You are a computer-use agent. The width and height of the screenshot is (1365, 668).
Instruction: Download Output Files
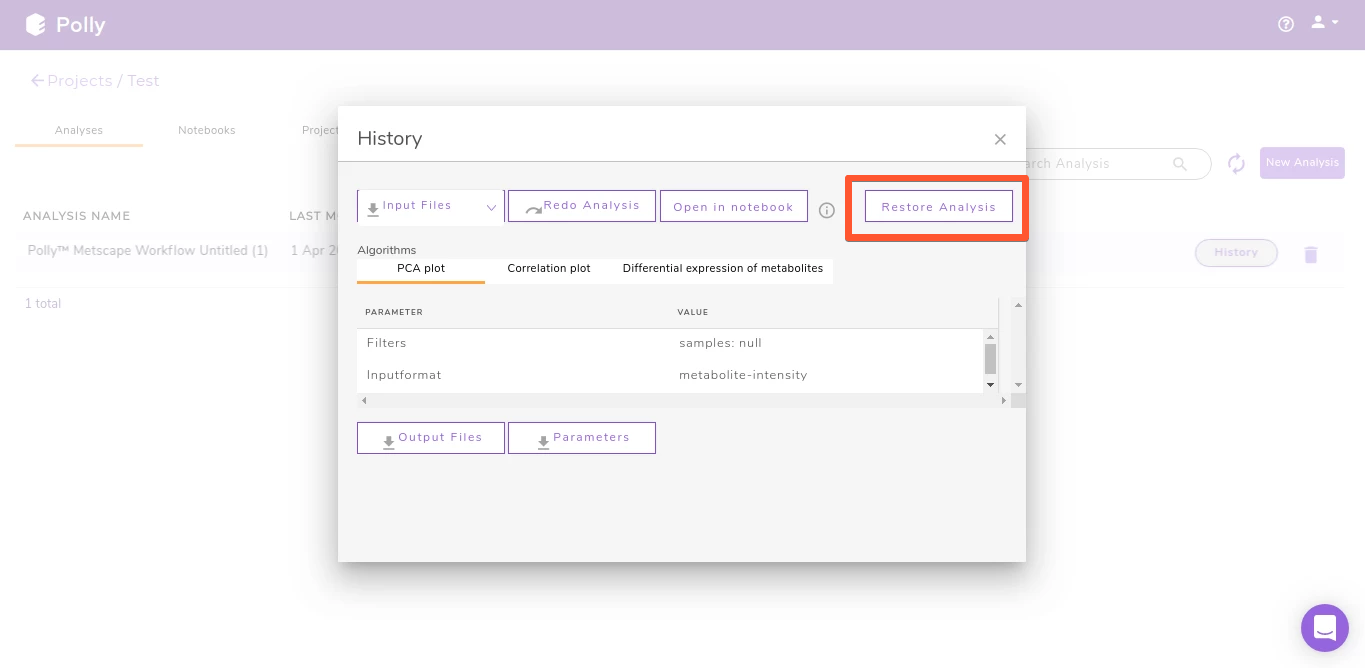(431, 438)
